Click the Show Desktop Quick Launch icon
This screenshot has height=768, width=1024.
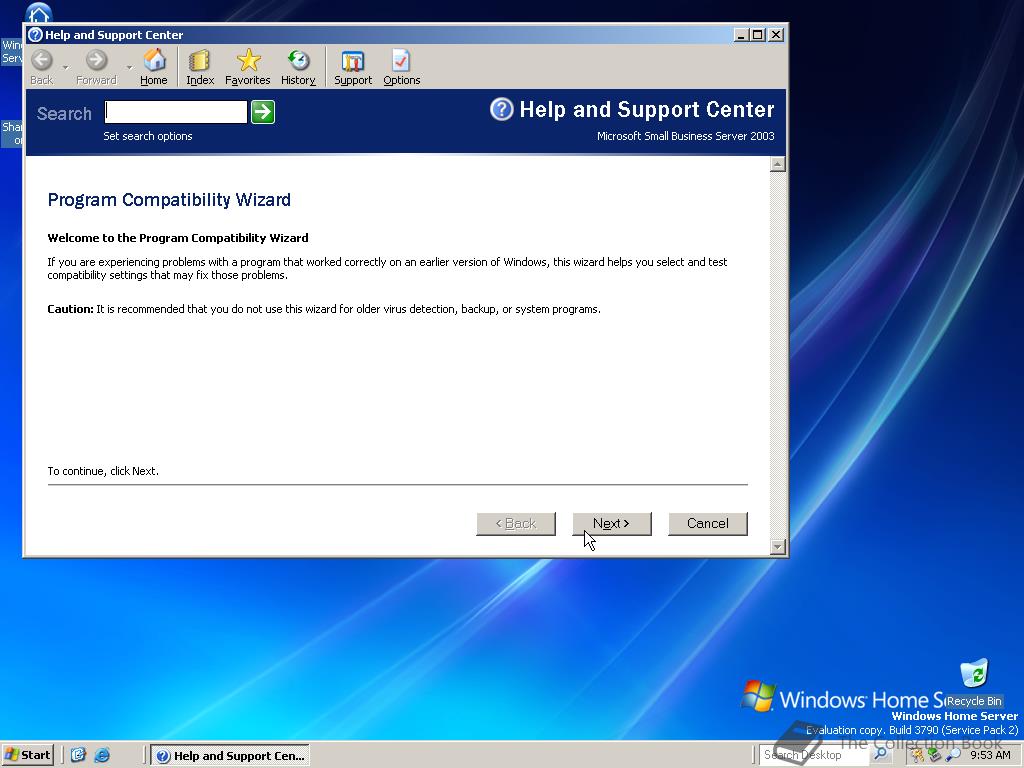pos(78,755)
